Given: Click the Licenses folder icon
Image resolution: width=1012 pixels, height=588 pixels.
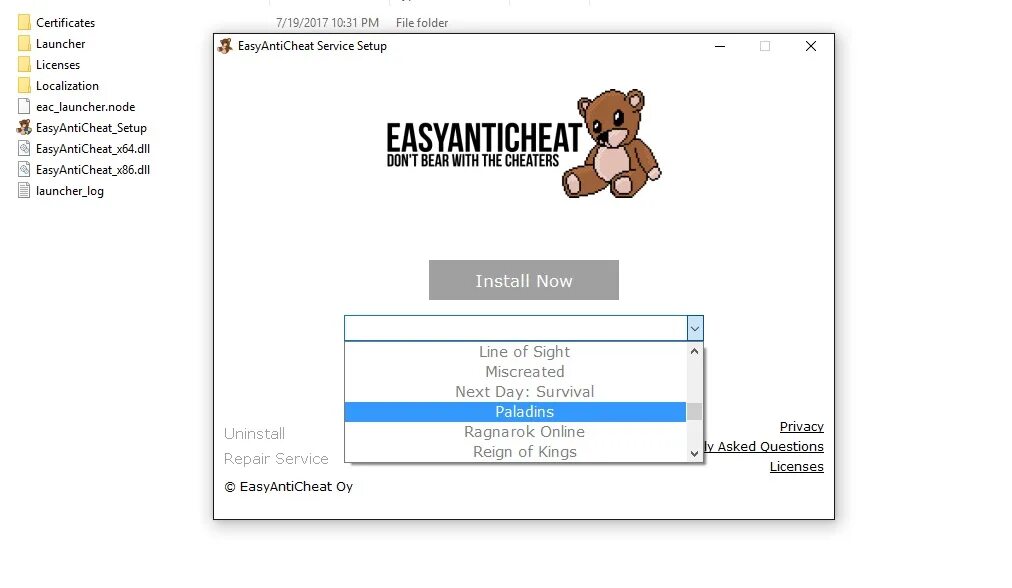Looking at the screenshot, I should 24,65.
